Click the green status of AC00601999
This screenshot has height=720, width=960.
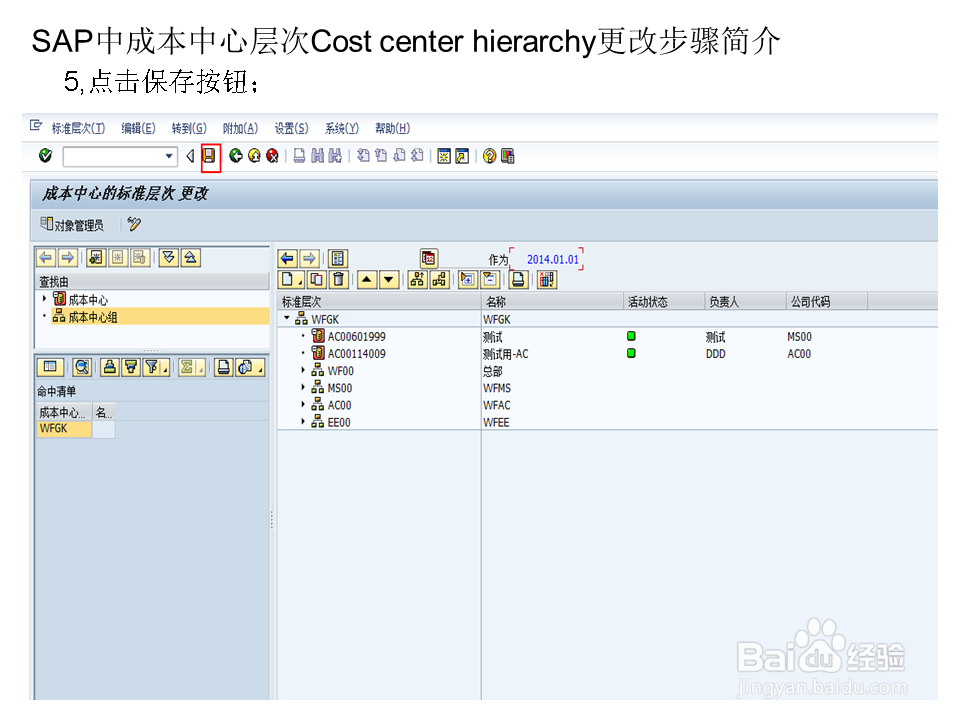(x=631, y=336)
